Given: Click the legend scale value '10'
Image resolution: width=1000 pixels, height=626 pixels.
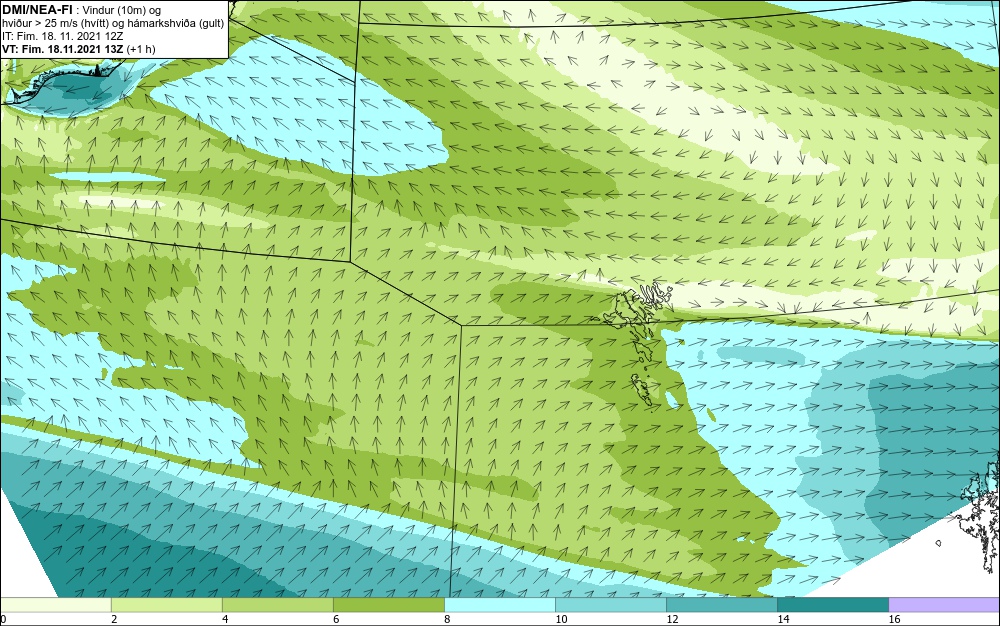Looking at the screenshot, I should (x=561, y=619).
